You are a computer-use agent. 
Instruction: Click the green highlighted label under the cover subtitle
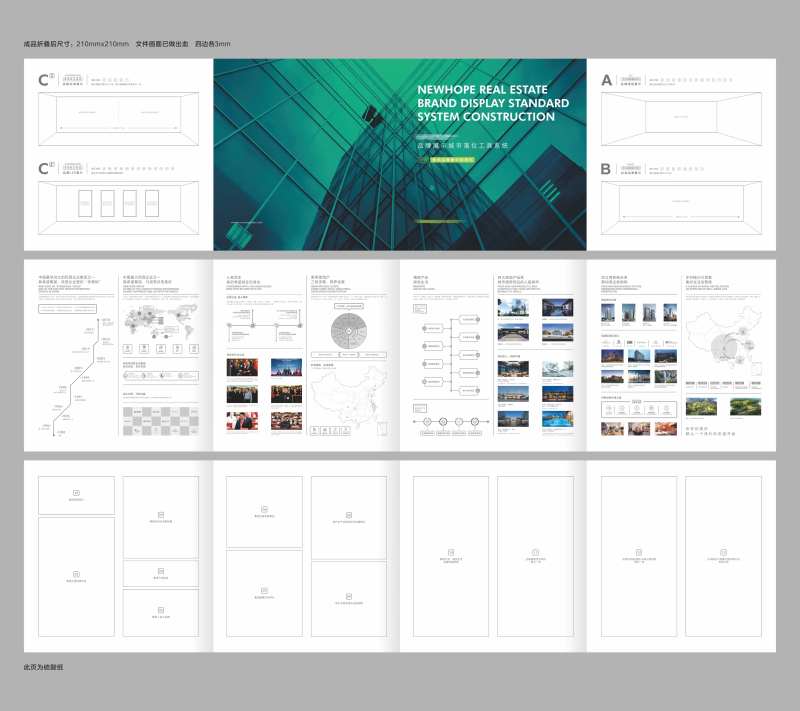click(x=453, y=160)
